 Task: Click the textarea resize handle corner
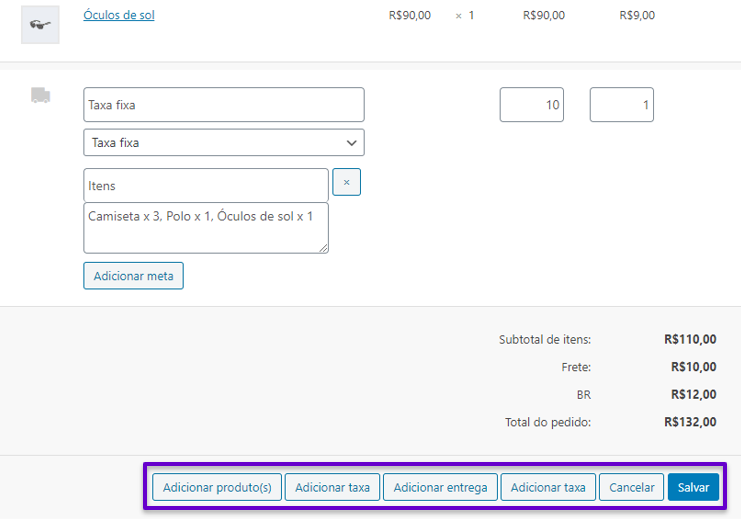tap(324, 248)
